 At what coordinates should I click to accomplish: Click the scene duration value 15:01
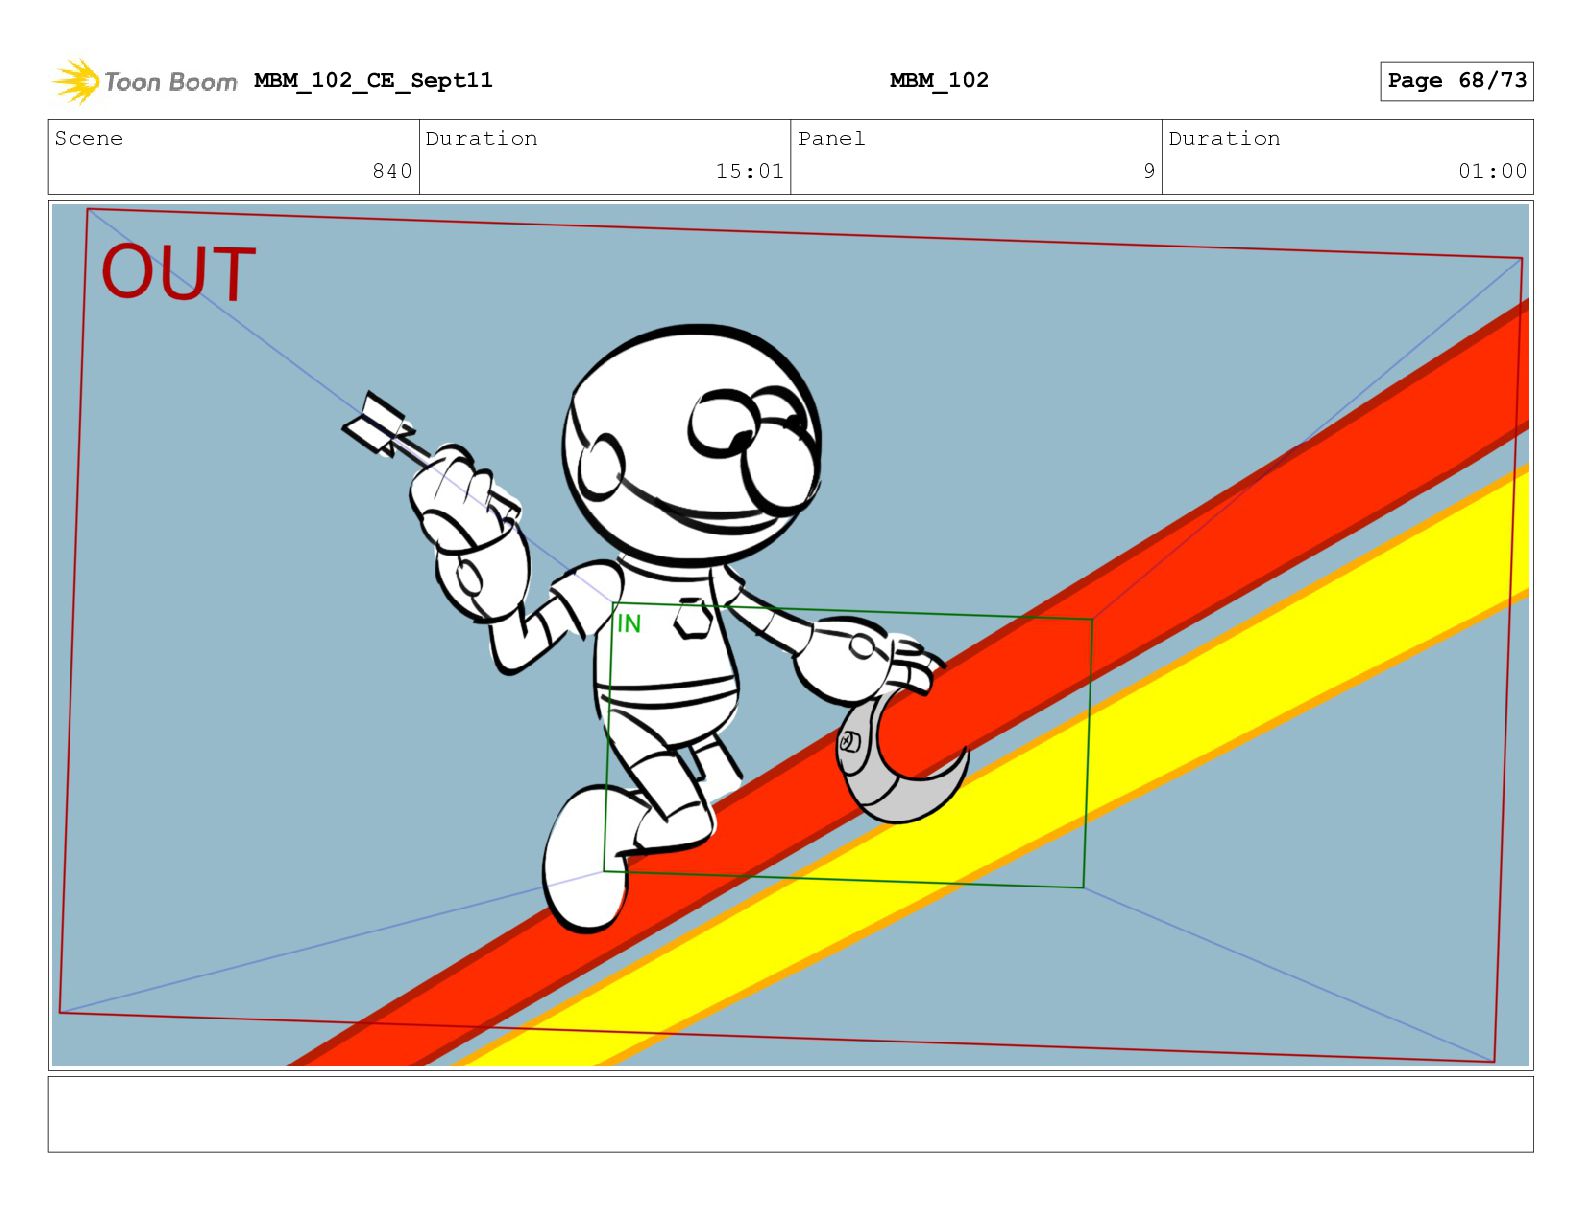(749, 171)
